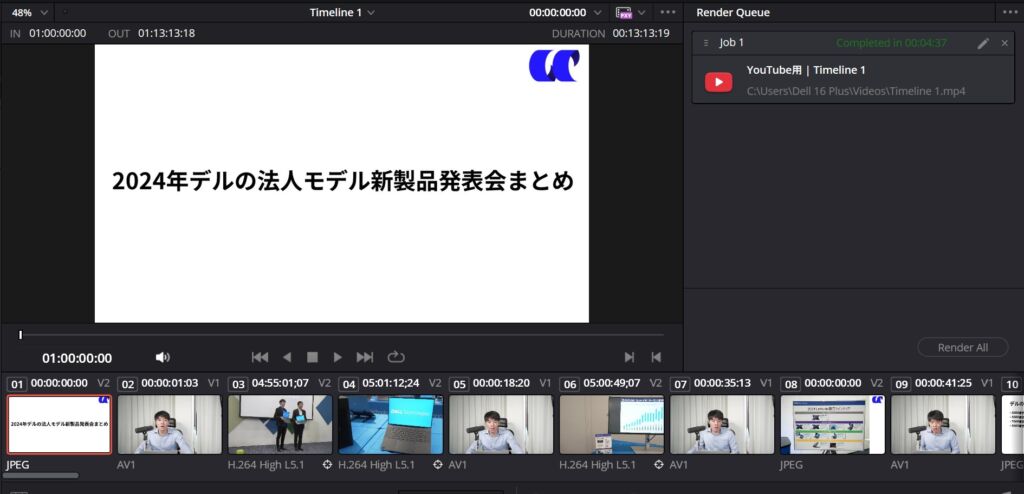The height and width of the screenshot is (494, 1024).
Task: Click clip number badge 01
Action: click(x=17, y=384)
